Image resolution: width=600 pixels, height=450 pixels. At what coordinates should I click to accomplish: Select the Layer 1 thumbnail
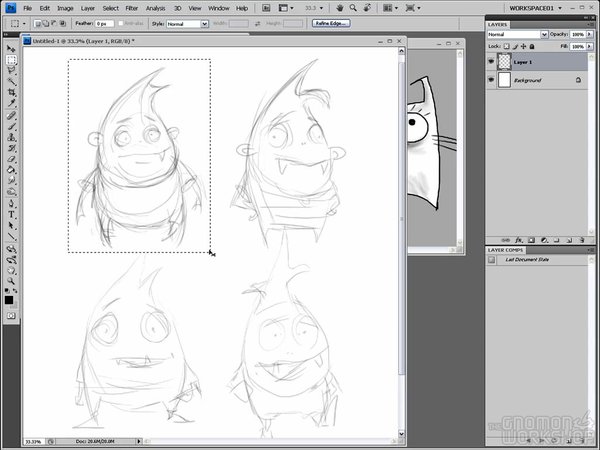pos(505,62)
